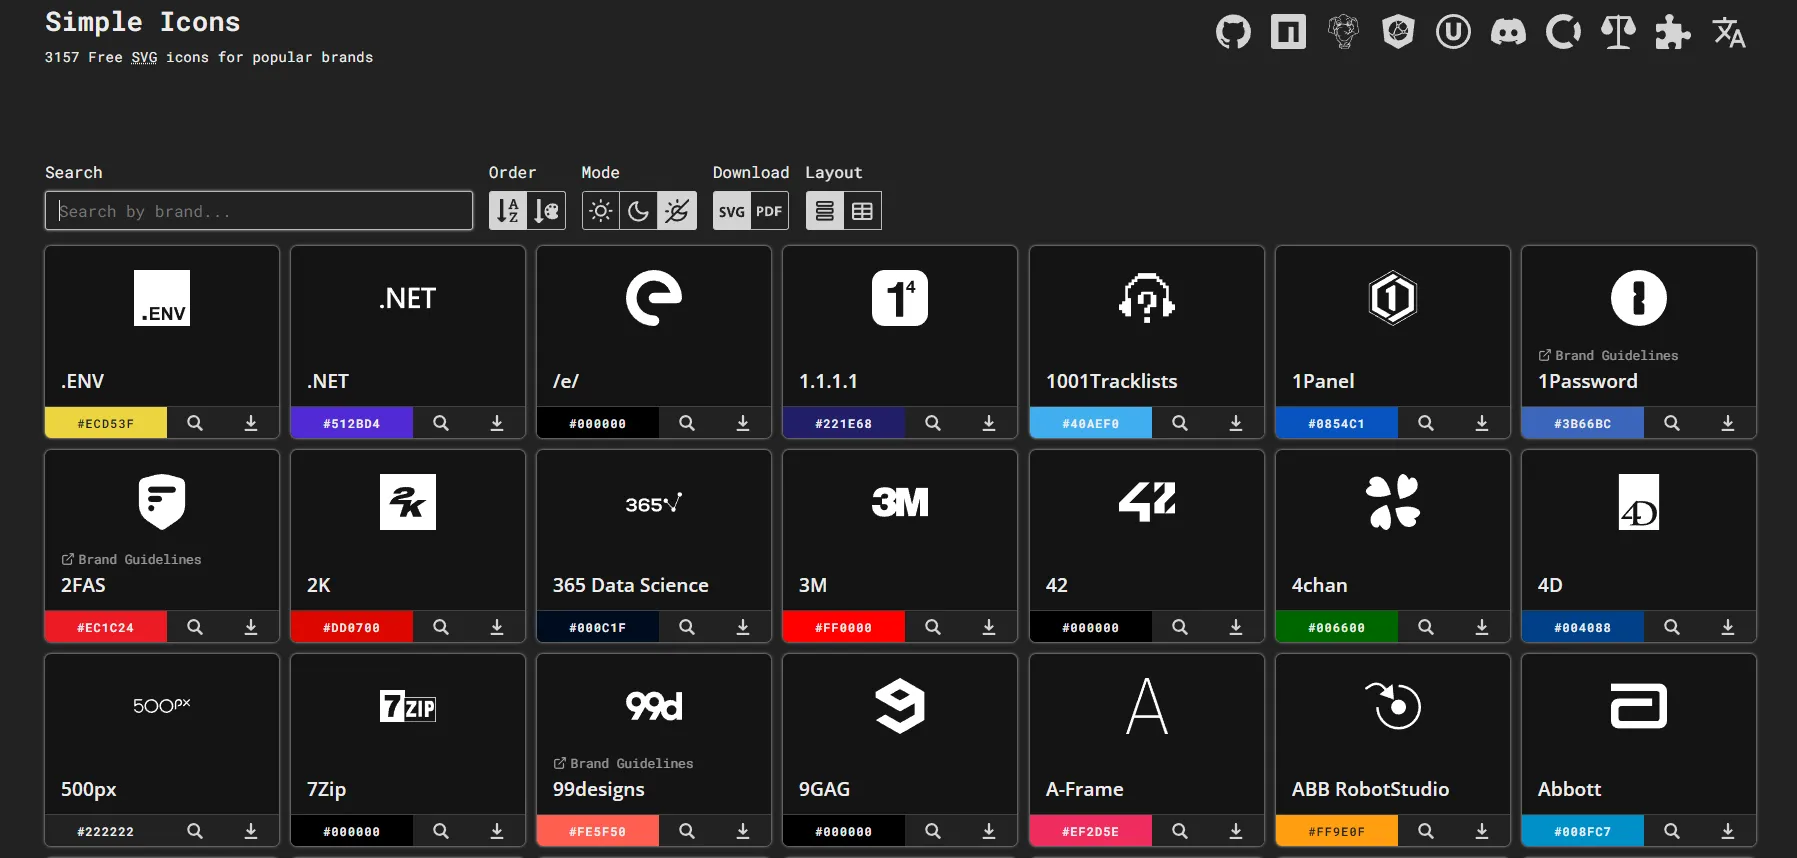This screenshot has height=858, width=1797.
Task: Open the Packagist icon link in header
Action: [1343, 32]
